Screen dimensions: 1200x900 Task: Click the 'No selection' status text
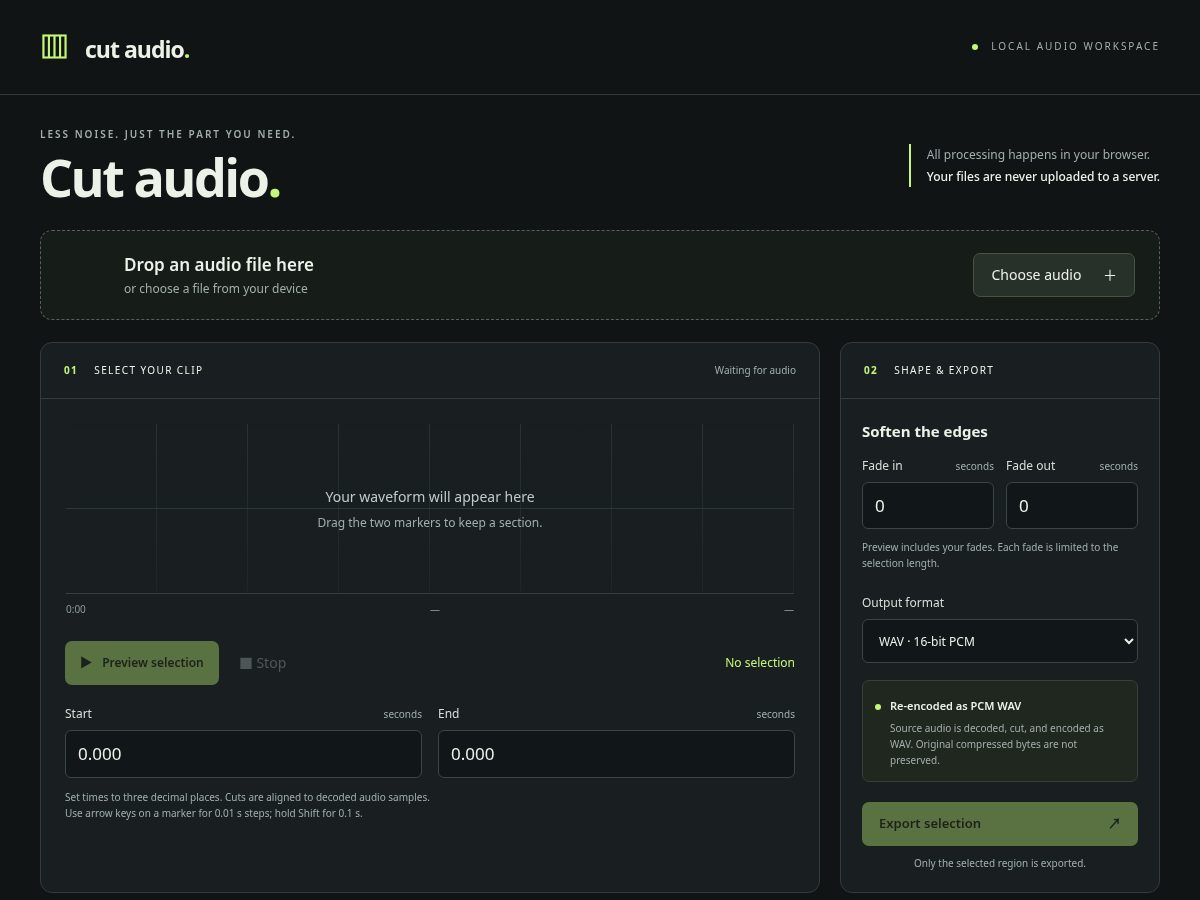click(760, 663)
